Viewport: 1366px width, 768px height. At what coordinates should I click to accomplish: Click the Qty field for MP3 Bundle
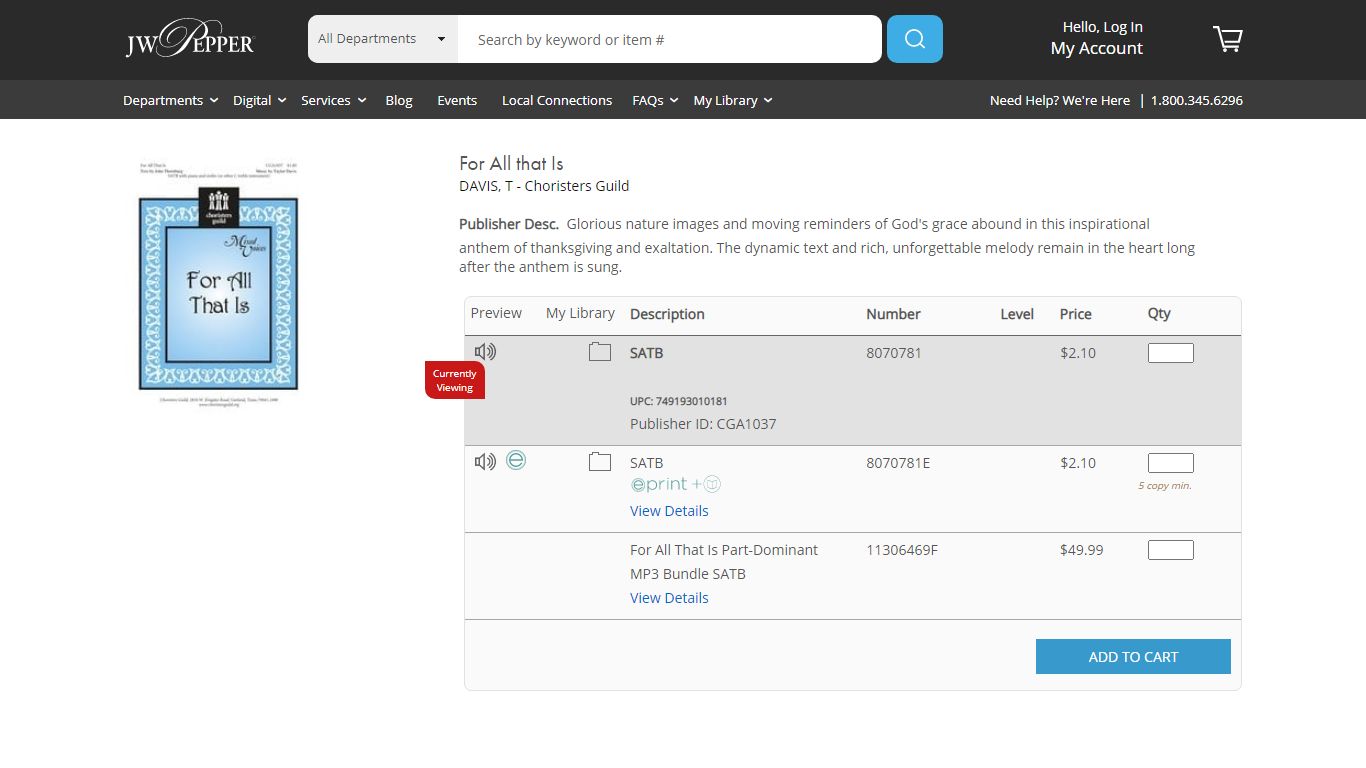point(1171,550)
